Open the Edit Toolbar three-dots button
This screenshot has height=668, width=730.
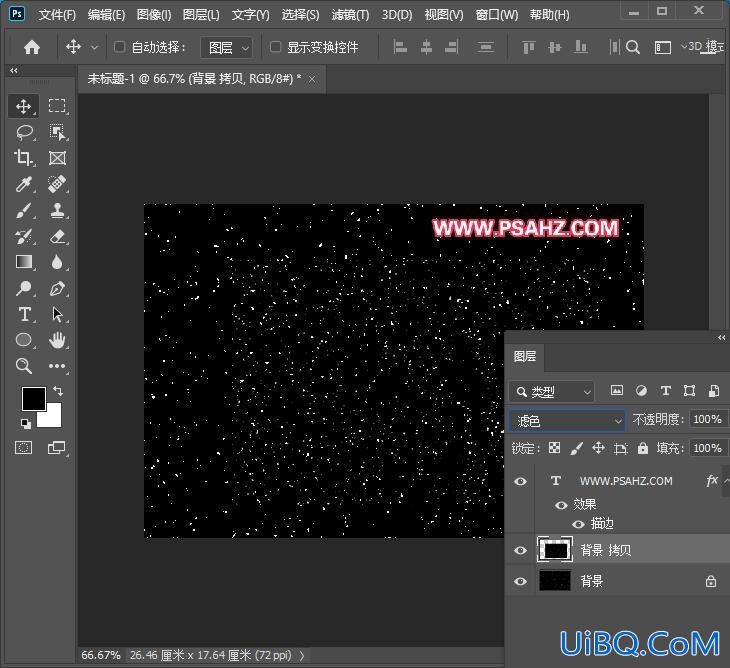point(57,366)
